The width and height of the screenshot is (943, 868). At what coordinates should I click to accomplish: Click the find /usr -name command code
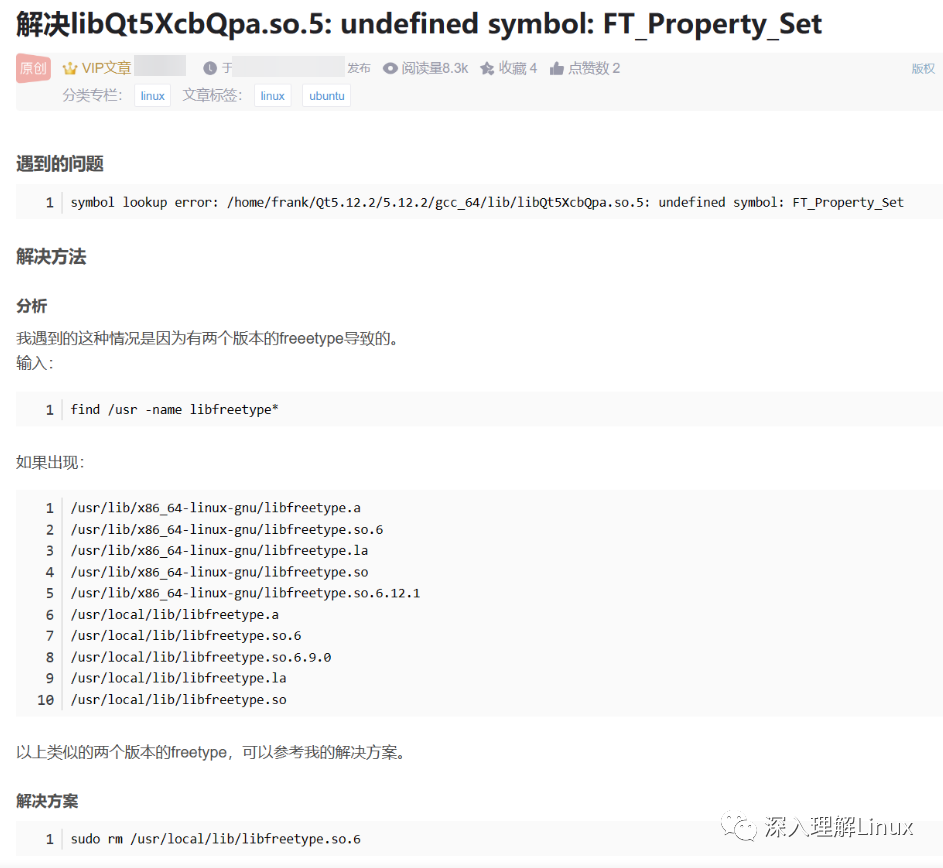[174, 410]
